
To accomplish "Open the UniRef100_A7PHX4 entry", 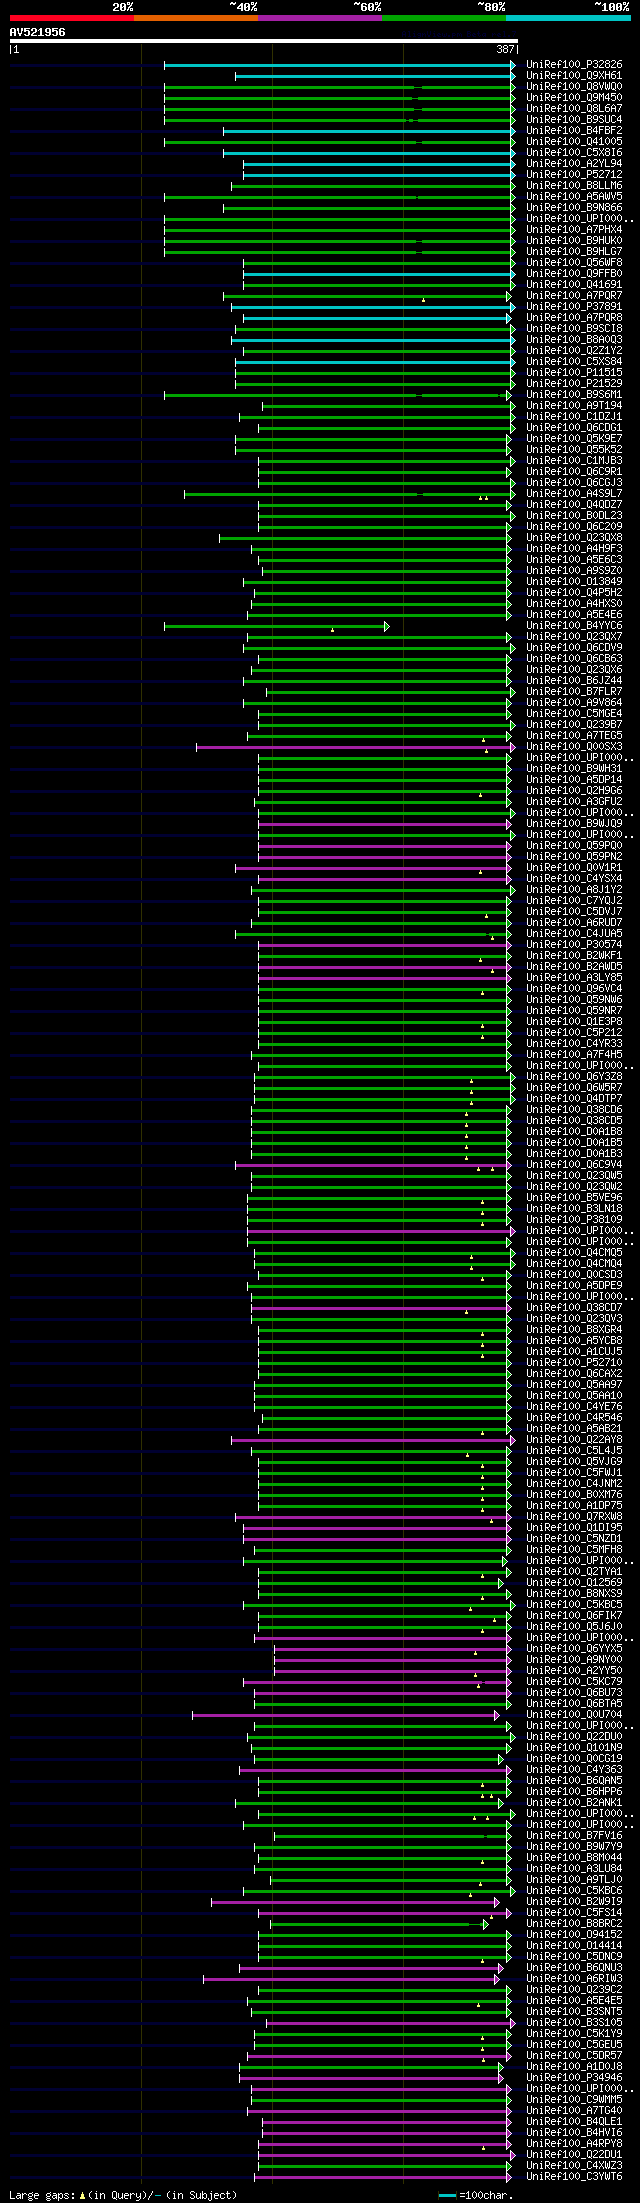I will tap(574, 230).
